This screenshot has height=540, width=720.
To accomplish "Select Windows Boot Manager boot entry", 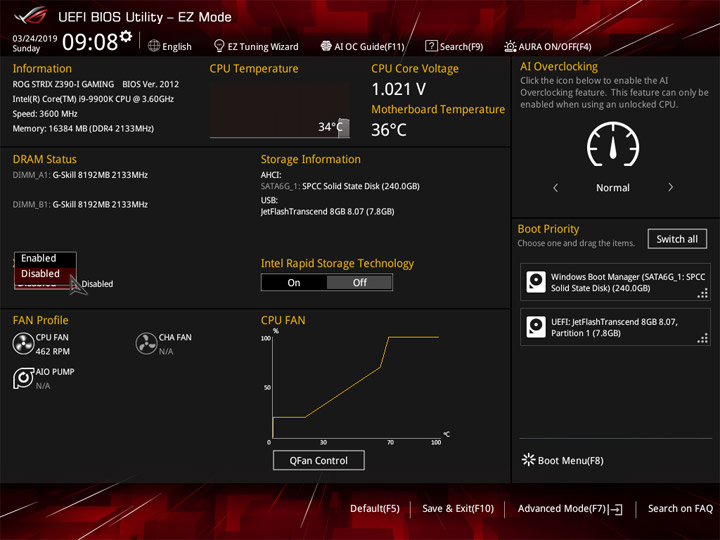I will [615, 282].
